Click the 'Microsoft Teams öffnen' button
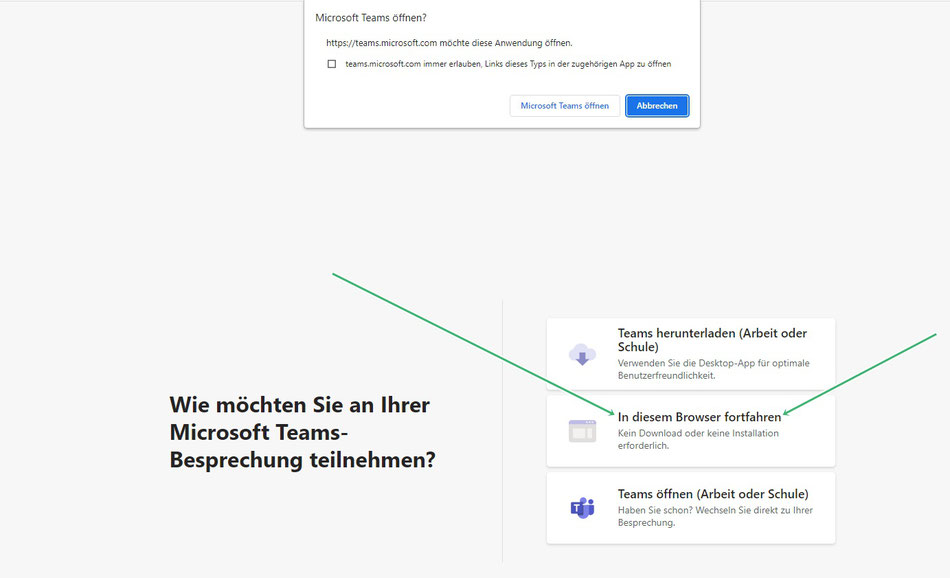This screenshot has width=950, height=578. 565,105
